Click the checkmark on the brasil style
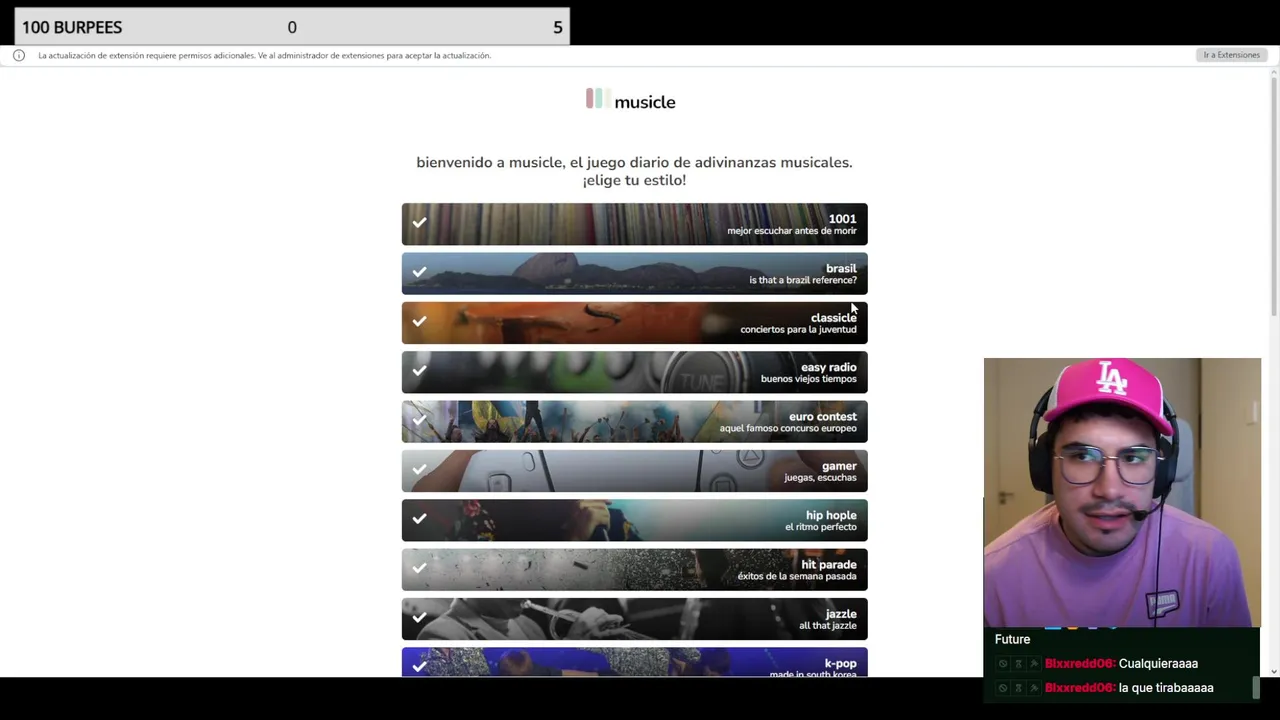The image size is (1280, 720). [x=419, y=272]
